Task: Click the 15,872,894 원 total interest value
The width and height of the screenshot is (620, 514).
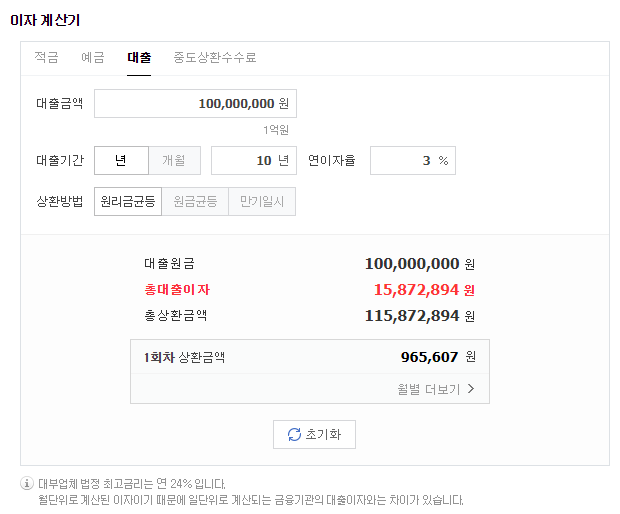Action: (x=424, y=290)
